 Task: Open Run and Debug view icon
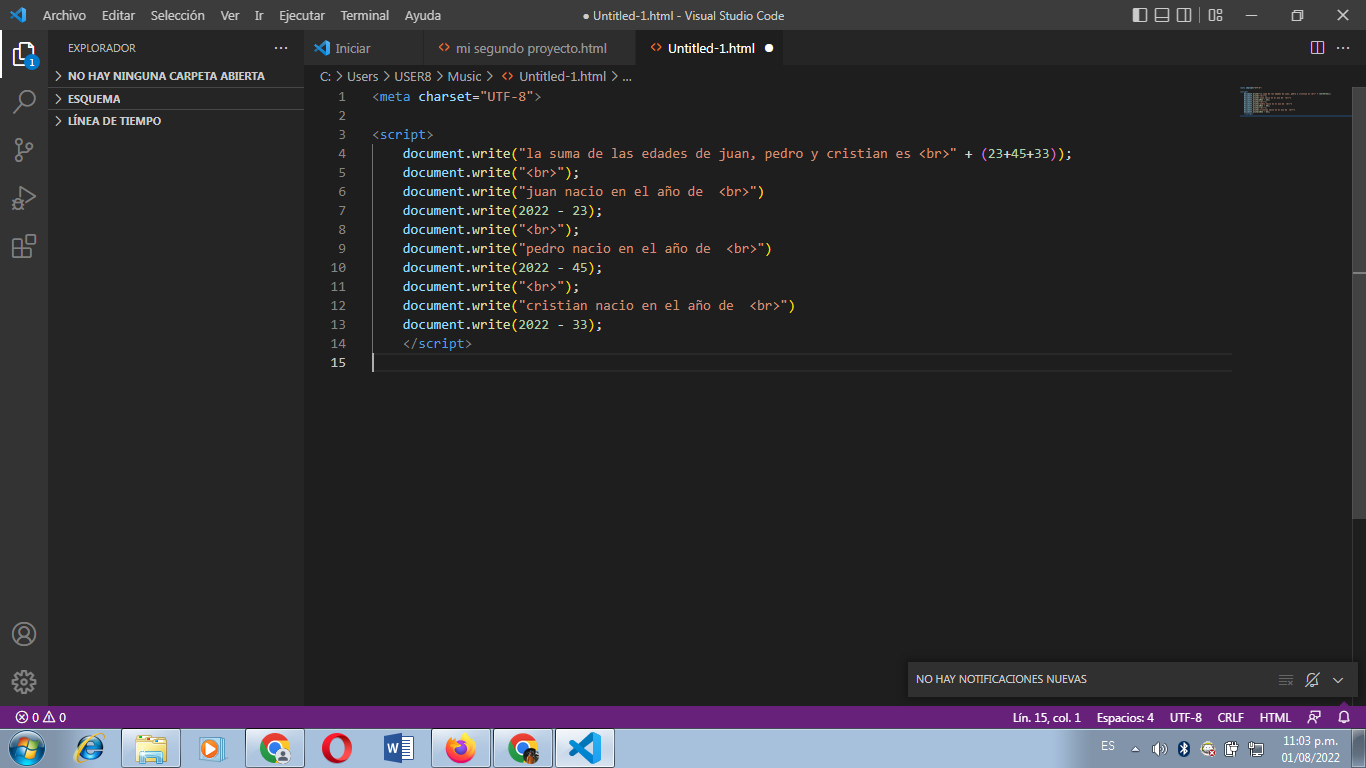[24, 198]
